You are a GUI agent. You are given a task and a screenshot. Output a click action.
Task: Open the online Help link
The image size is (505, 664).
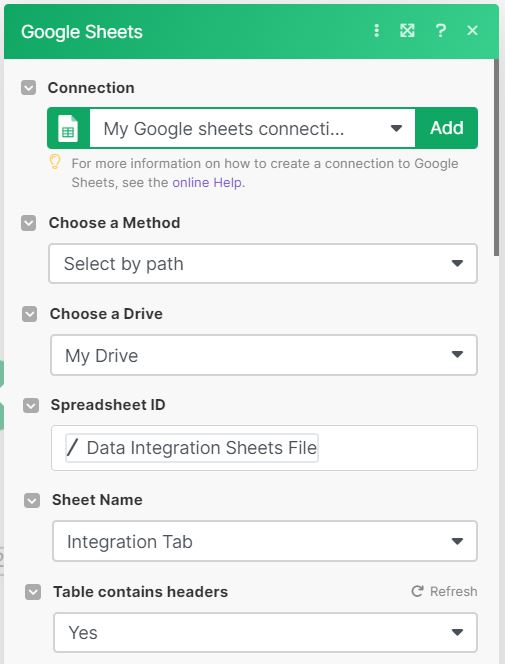(208, 183)
